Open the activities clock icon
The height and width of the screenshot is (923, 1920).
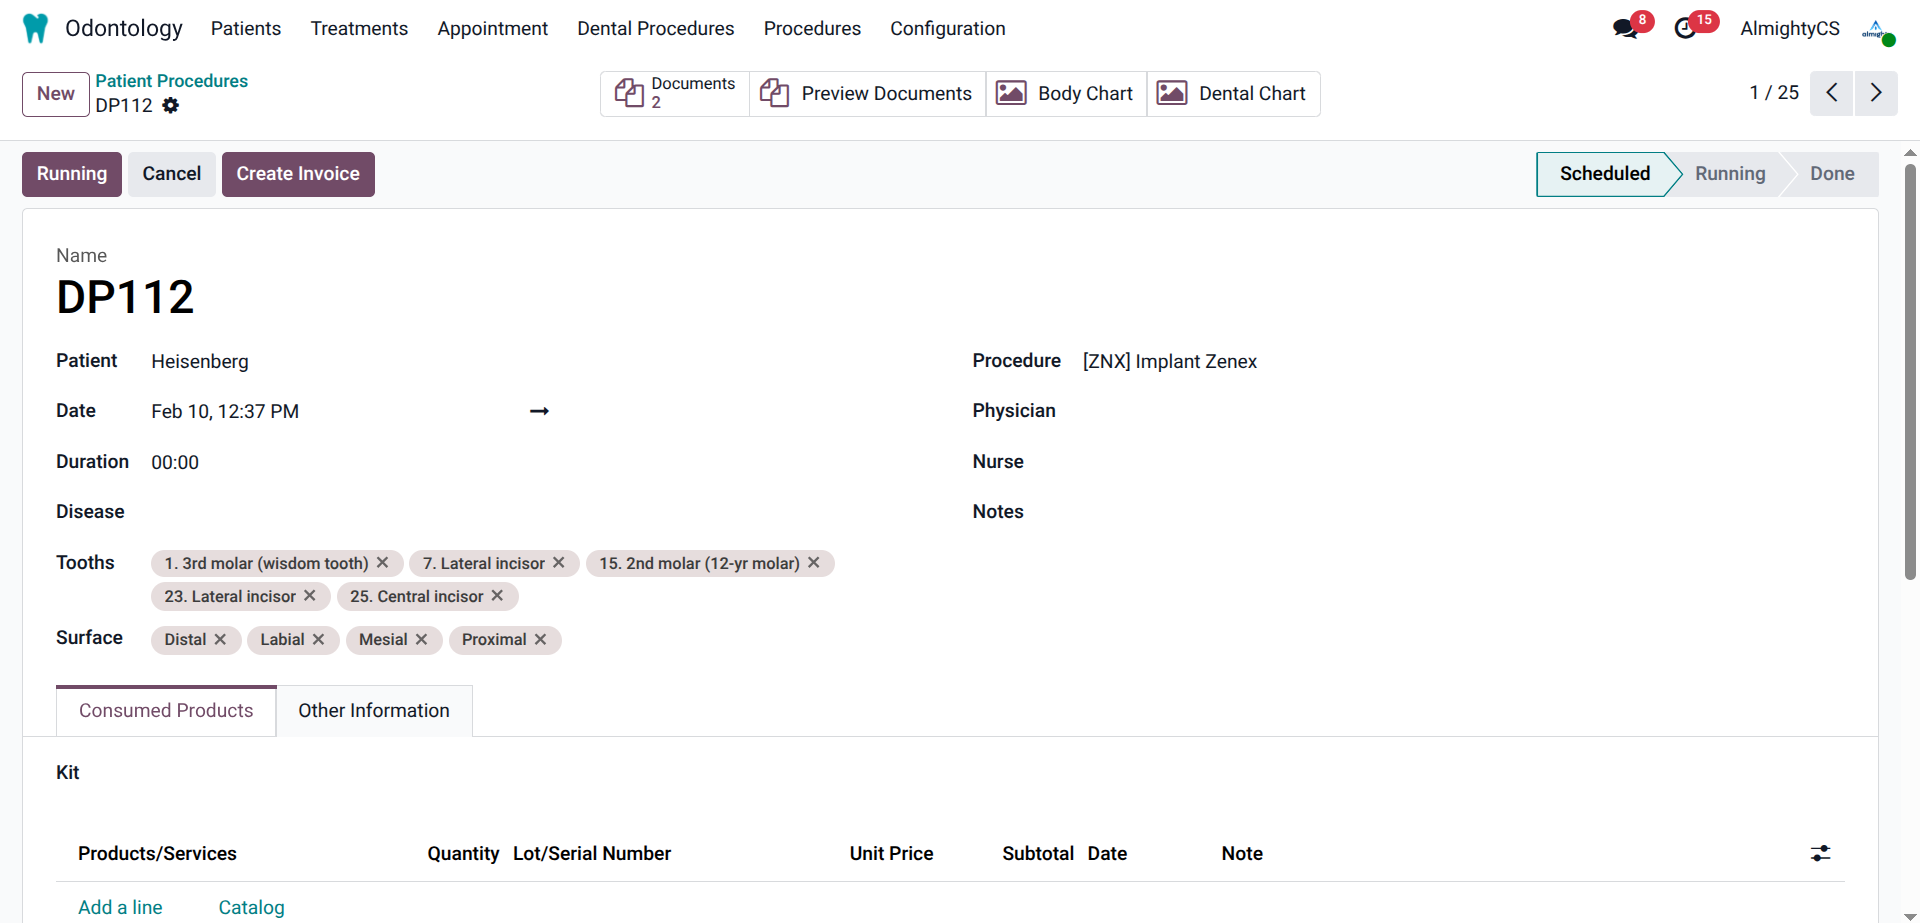[x=1686, y=28]
